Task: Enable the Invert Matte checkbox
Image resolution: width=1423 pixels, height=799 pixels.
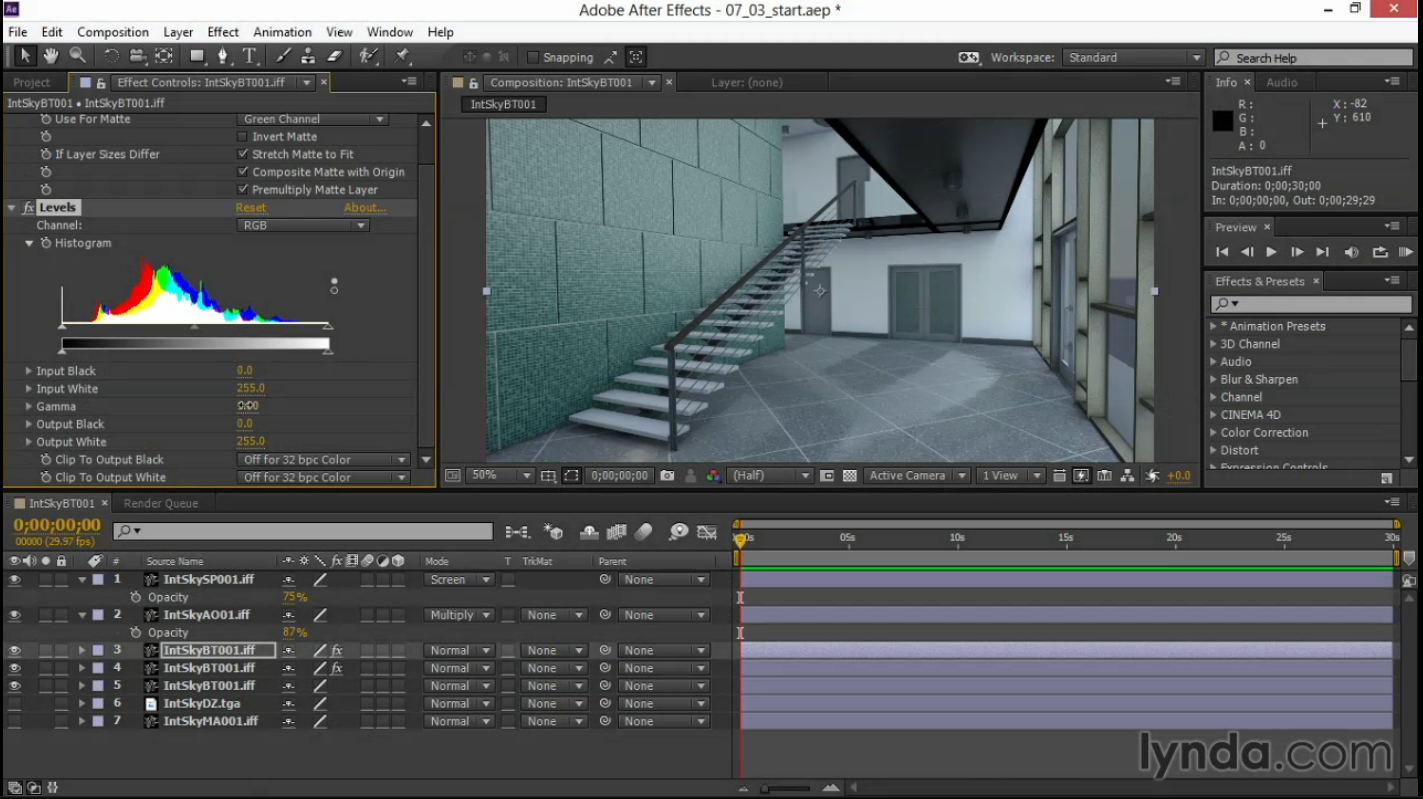Action: 242,137
